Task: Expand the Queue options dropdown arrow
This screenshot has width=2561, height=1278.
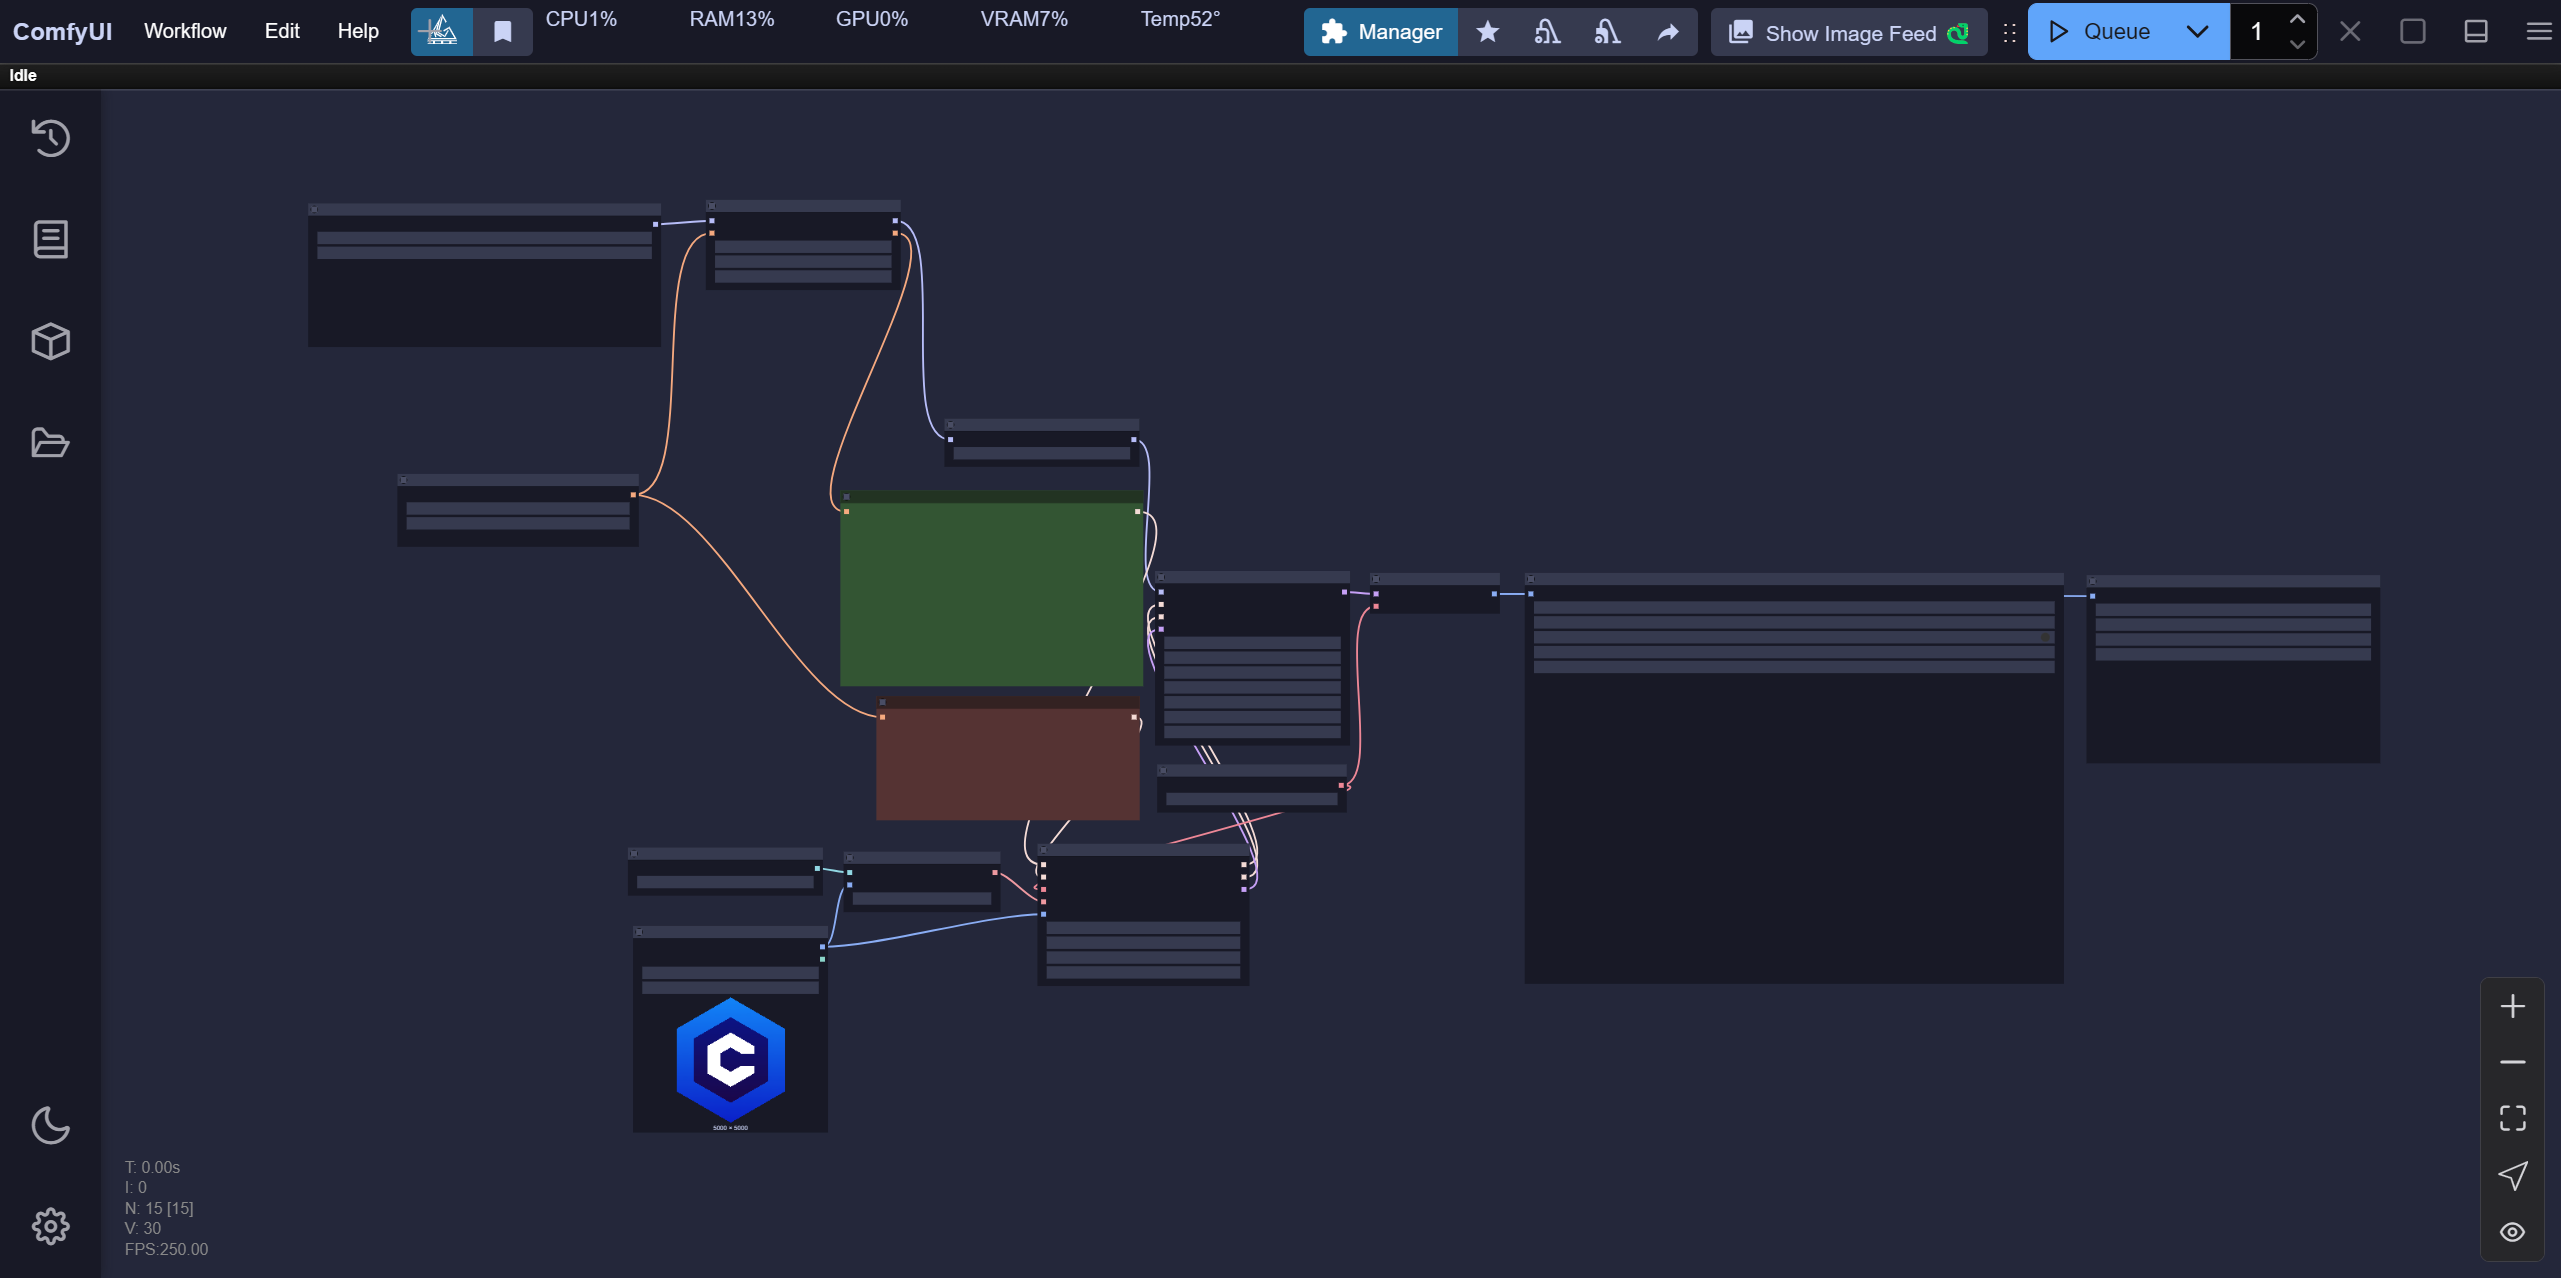Action: [2197, 32]
